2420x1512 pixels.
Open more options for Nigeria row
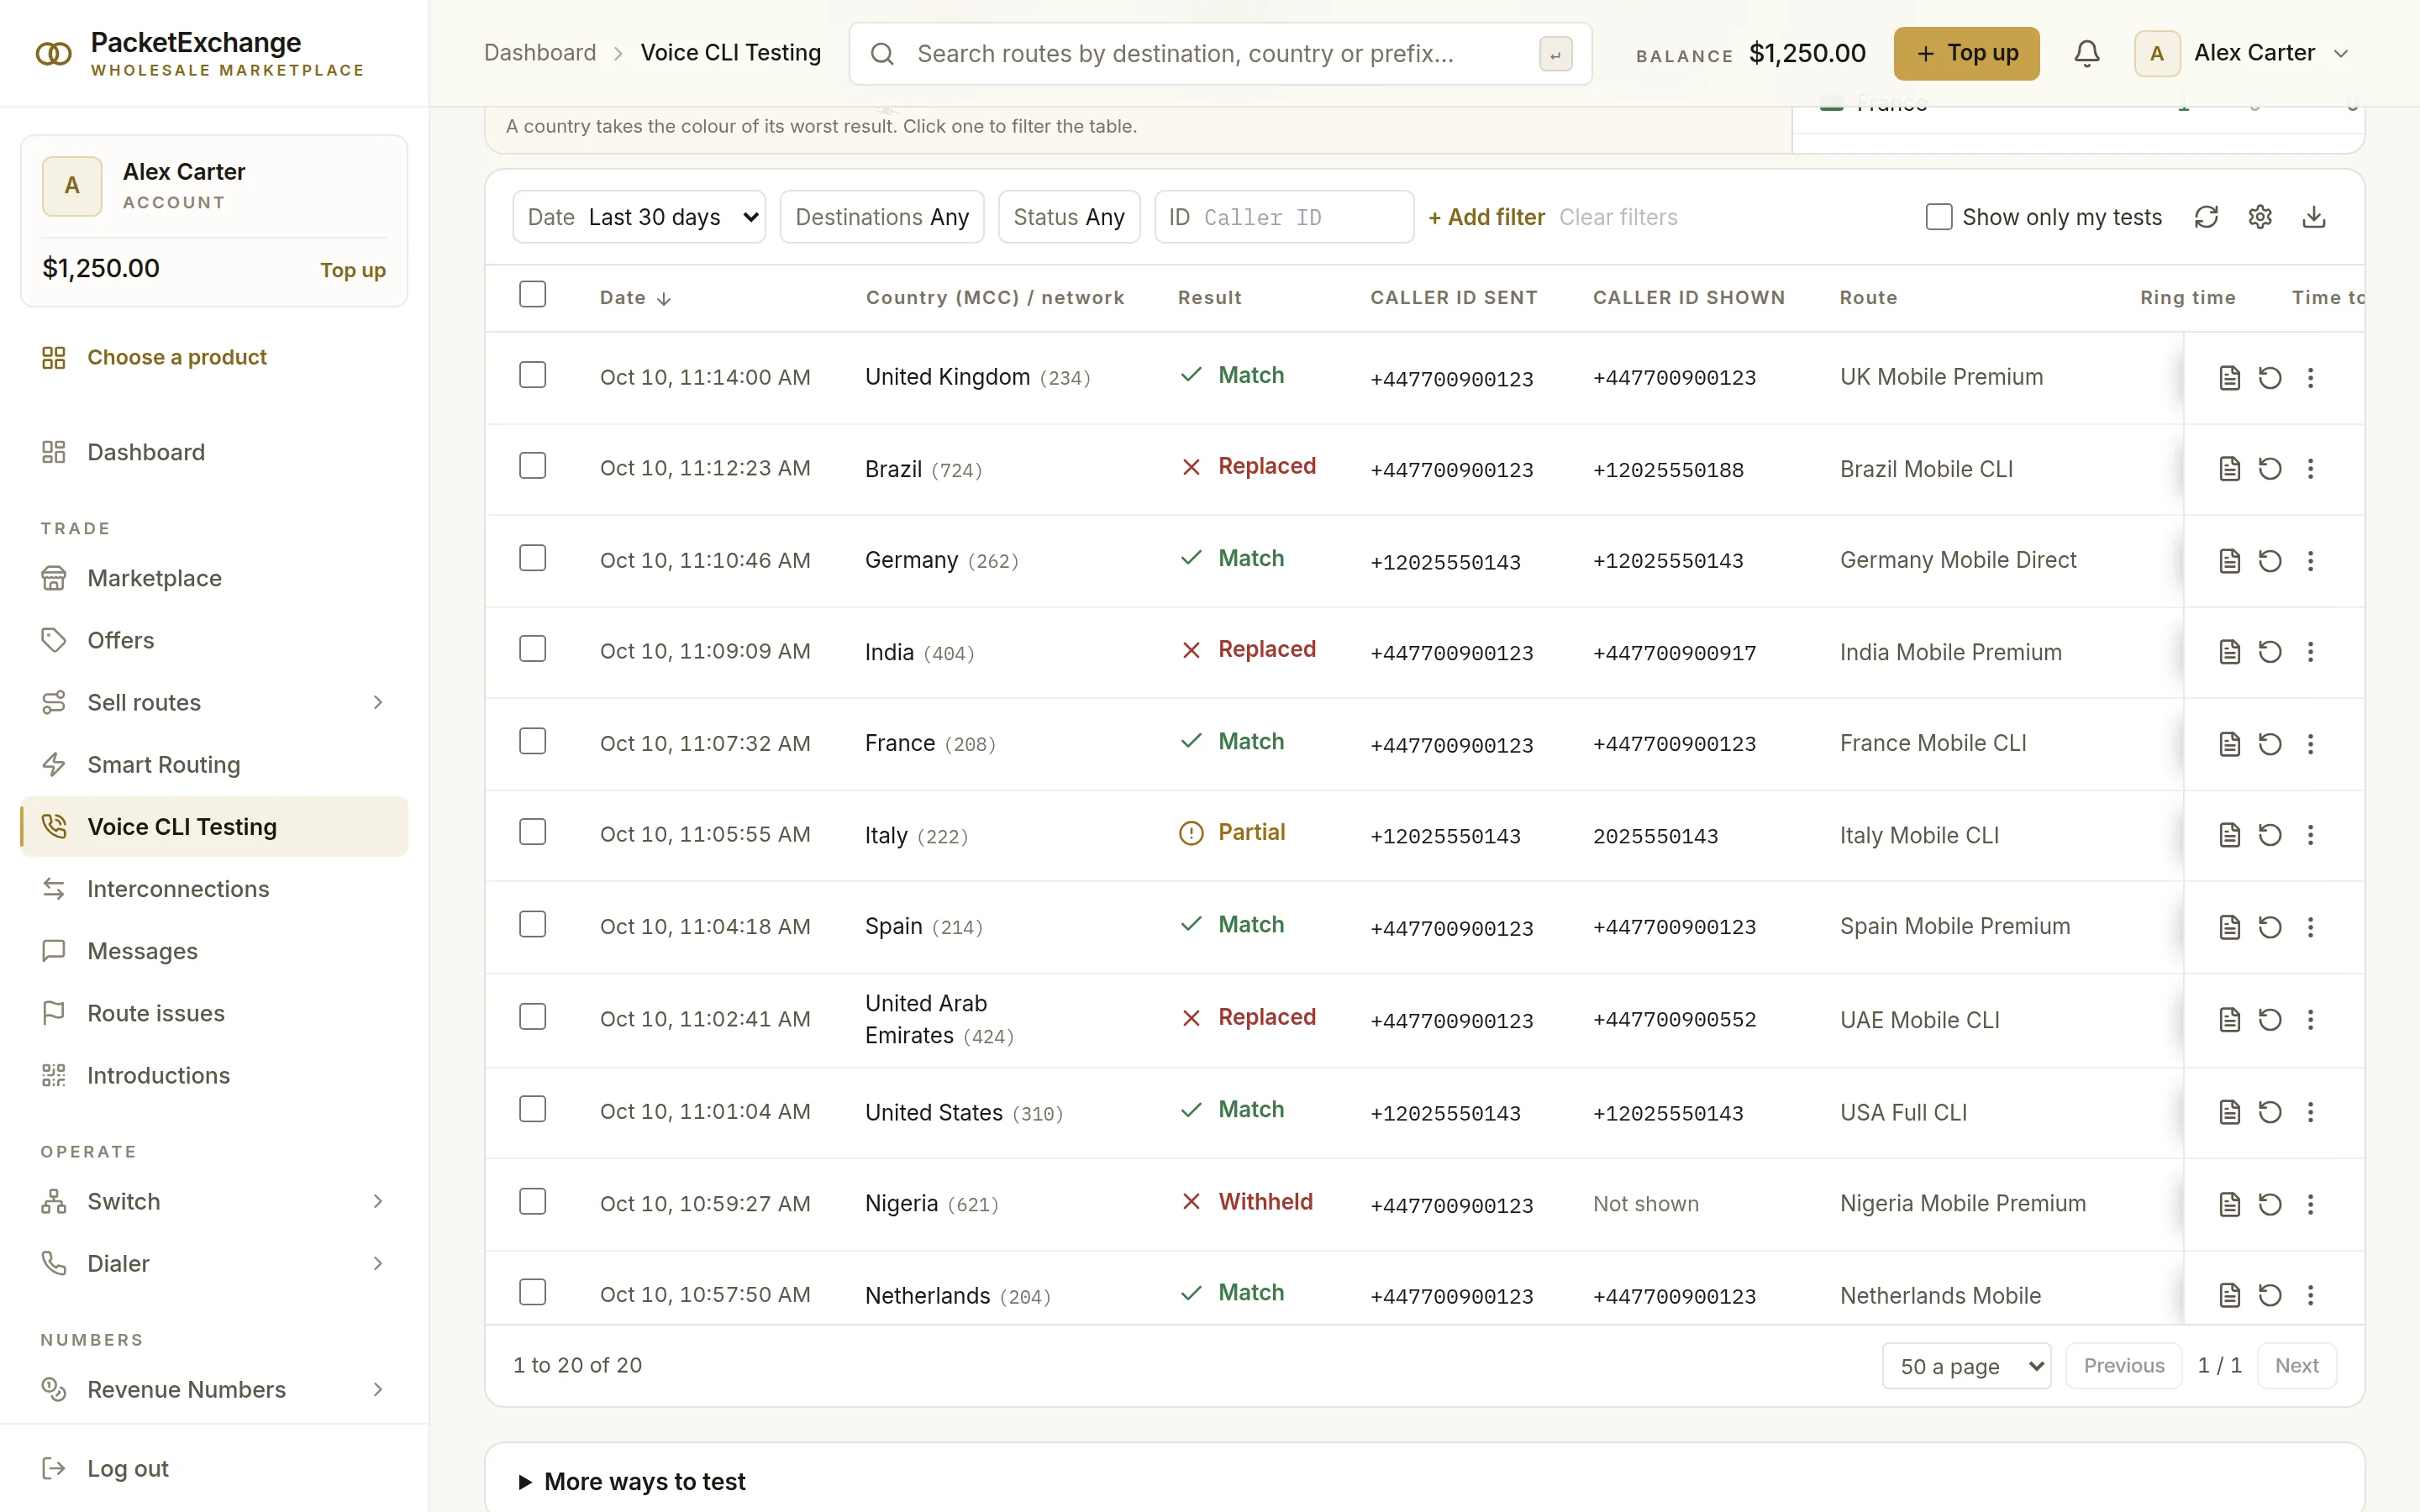click(x=2310, y=1204)
